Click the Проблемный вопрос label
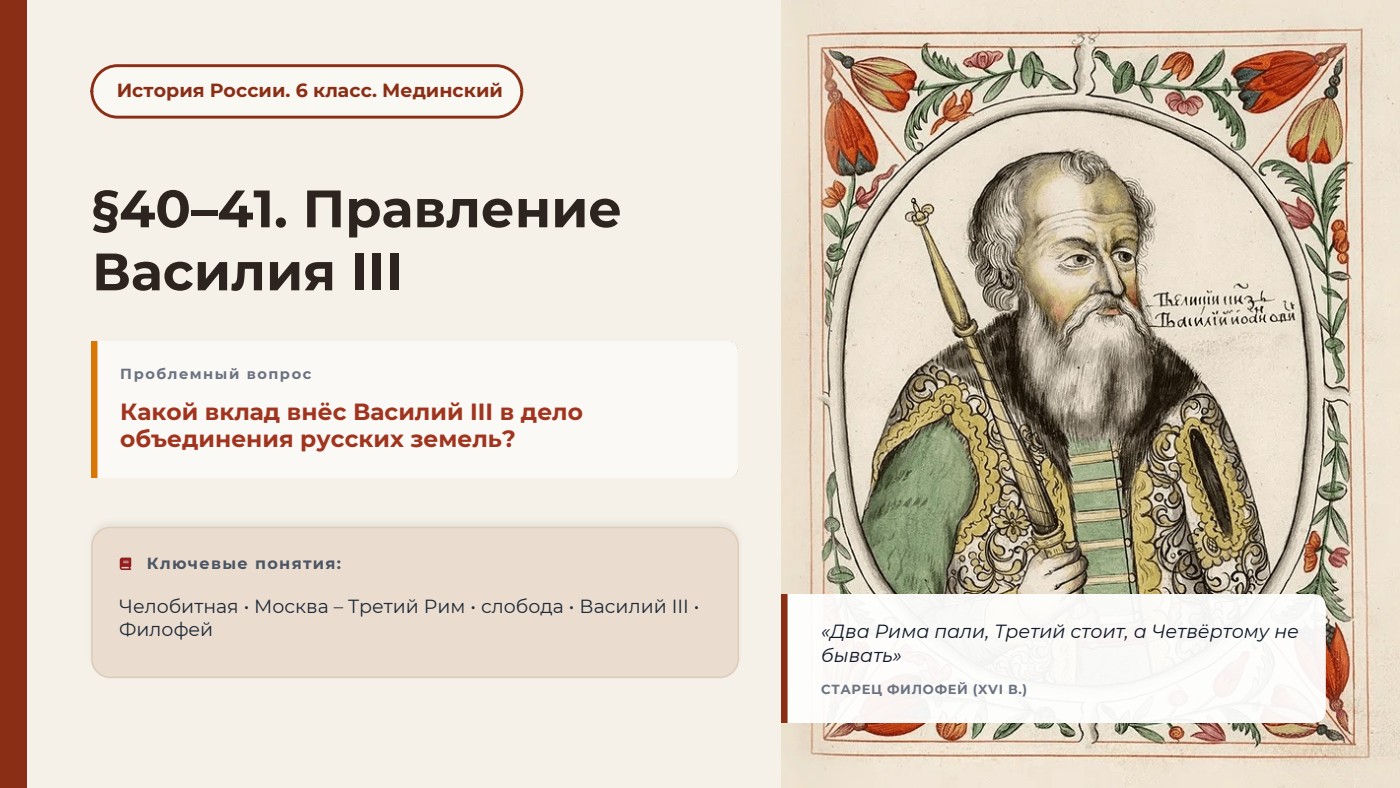Screen dimensions: 1400x788 coord(216,374)
